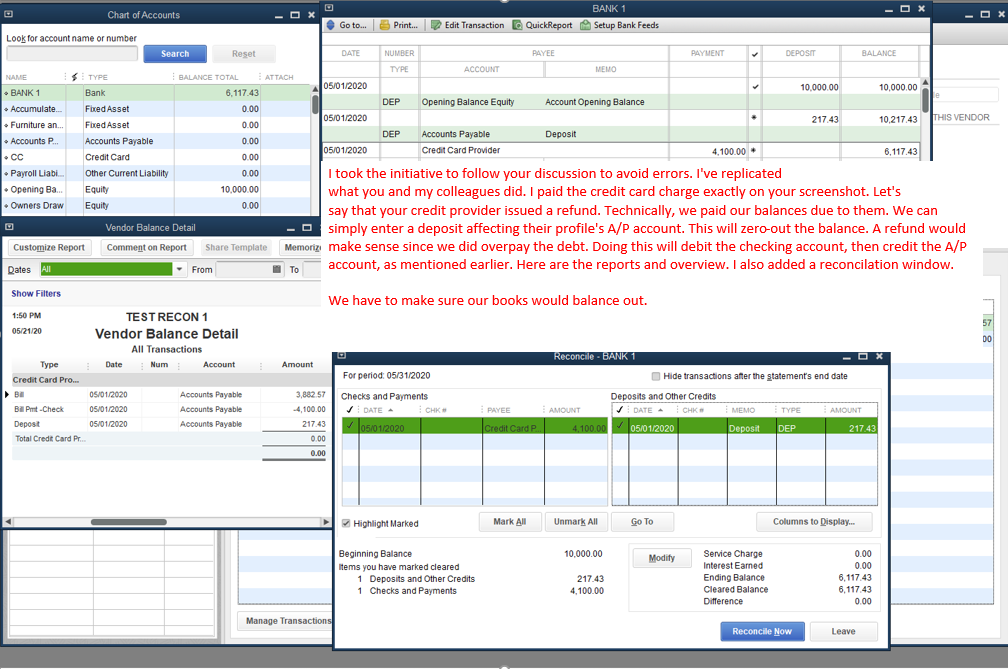This screenshot has height=669, width=1008.
Task: Click the Chart of Accounts vertical scrollbar
Action: coord(315,104)
